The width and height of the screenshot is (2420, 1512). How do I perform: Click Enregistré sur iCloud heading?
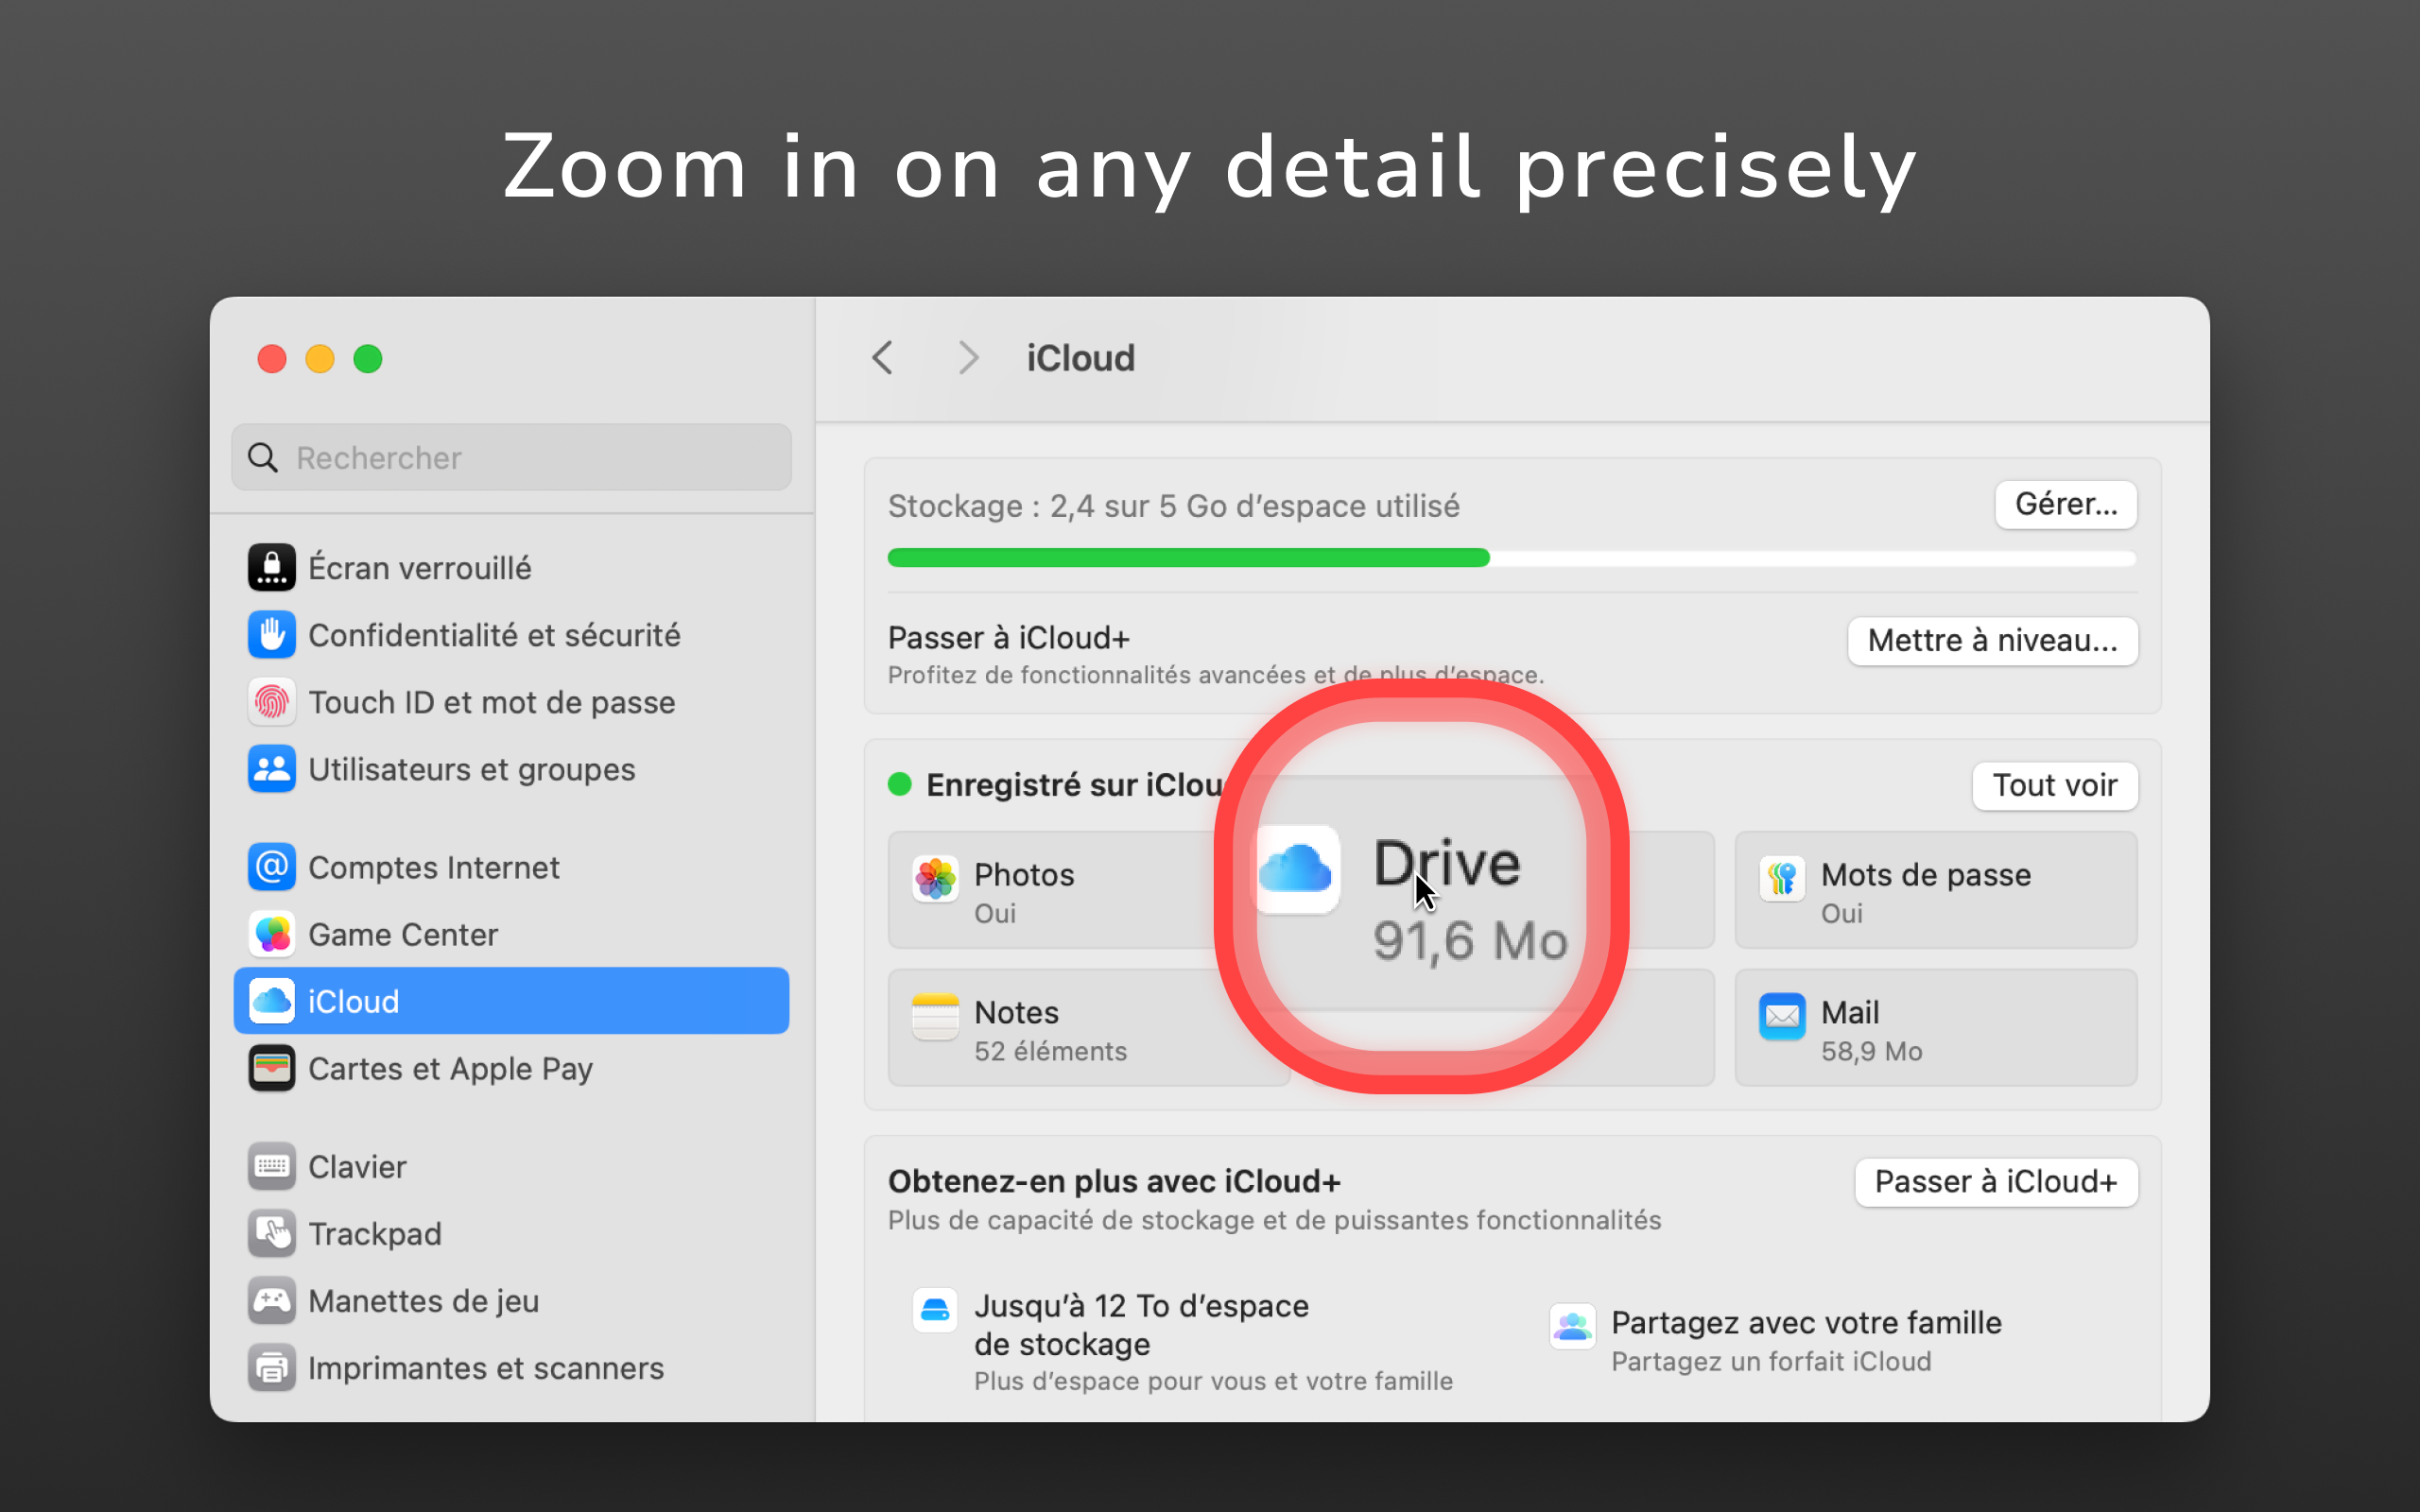1074,785
